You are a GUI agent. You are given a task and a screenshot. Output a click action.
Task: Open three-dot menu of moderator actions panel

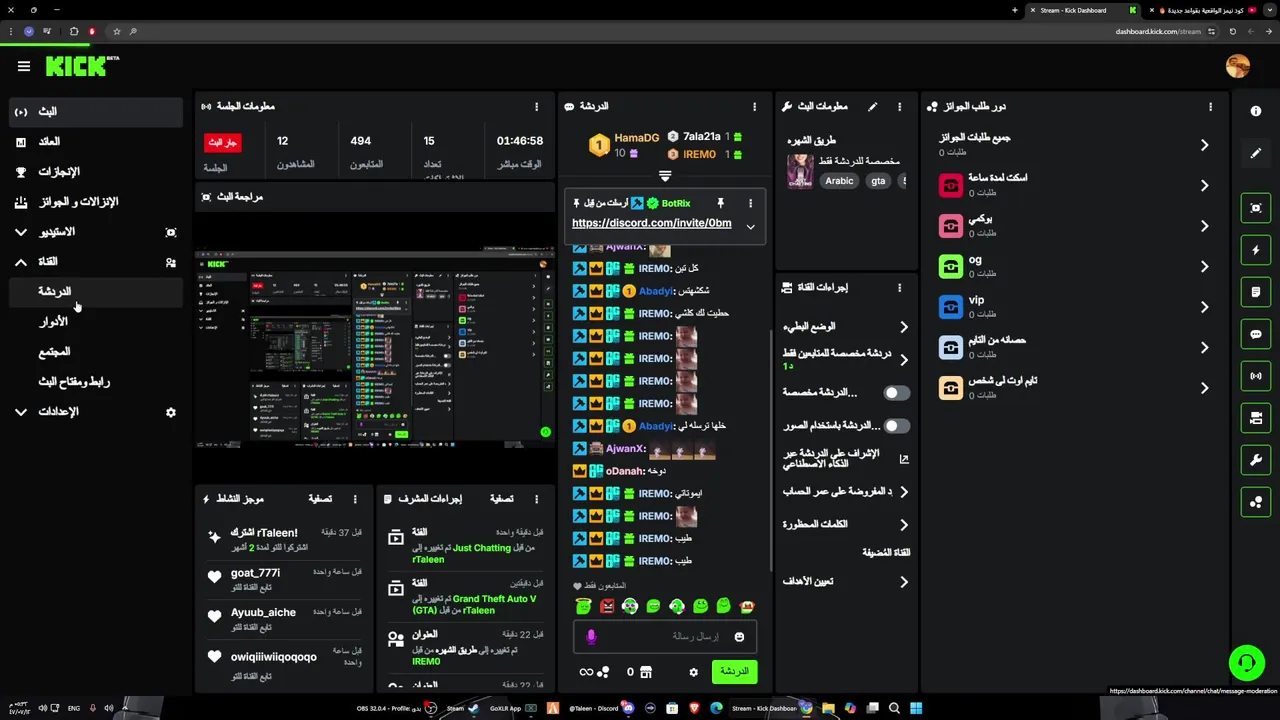point(536,498)
